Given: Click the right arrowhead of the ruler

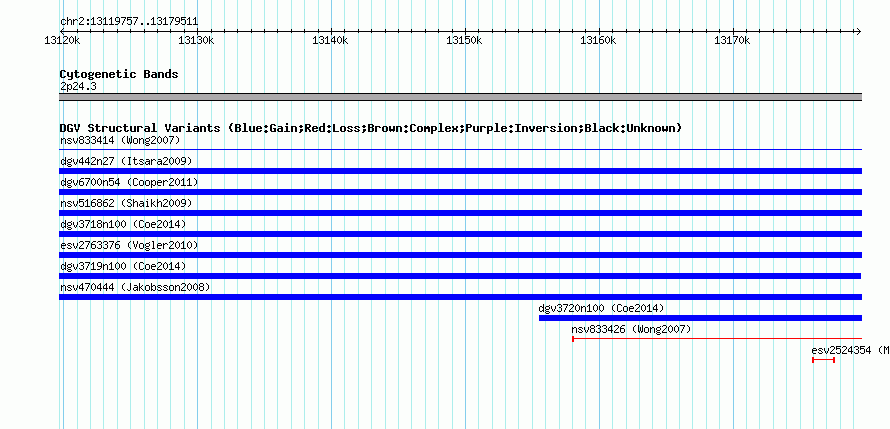Looking at the screenshot, I should pos(859,31).
